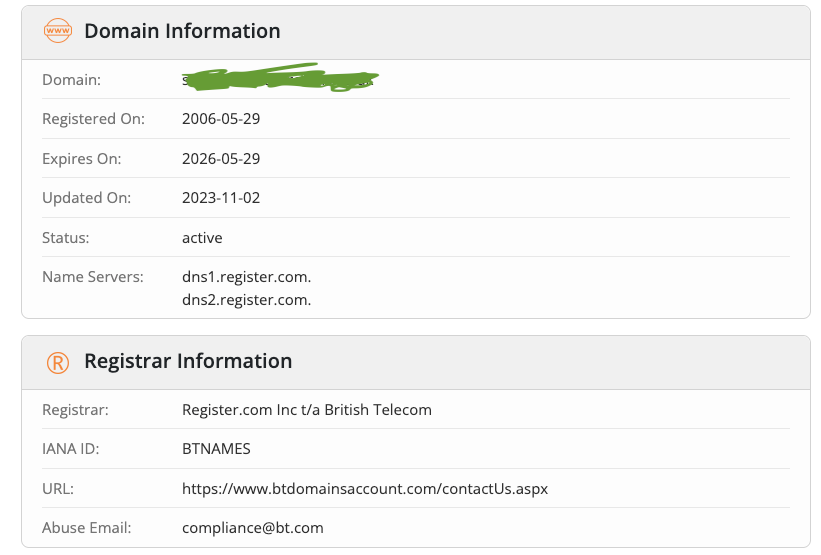The width and height of the screenshot is (821, 555).
Task: Click the active status value
Action: tap(202, 238)
